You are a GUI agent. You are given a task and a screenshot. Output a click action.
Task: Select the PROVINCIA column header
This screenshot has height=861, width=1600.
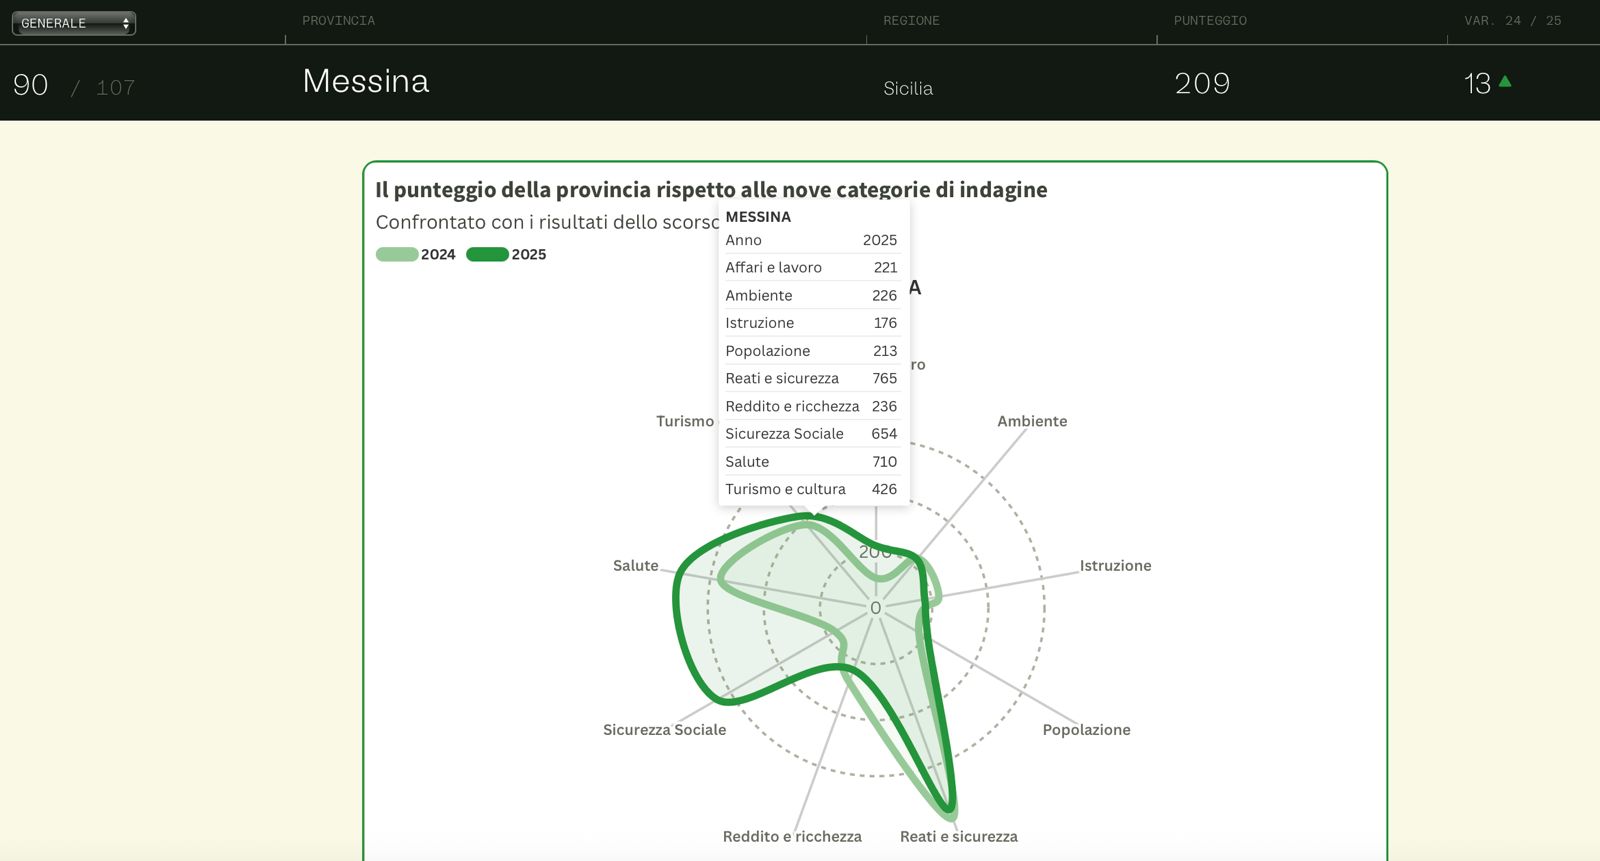click(339, 21)
